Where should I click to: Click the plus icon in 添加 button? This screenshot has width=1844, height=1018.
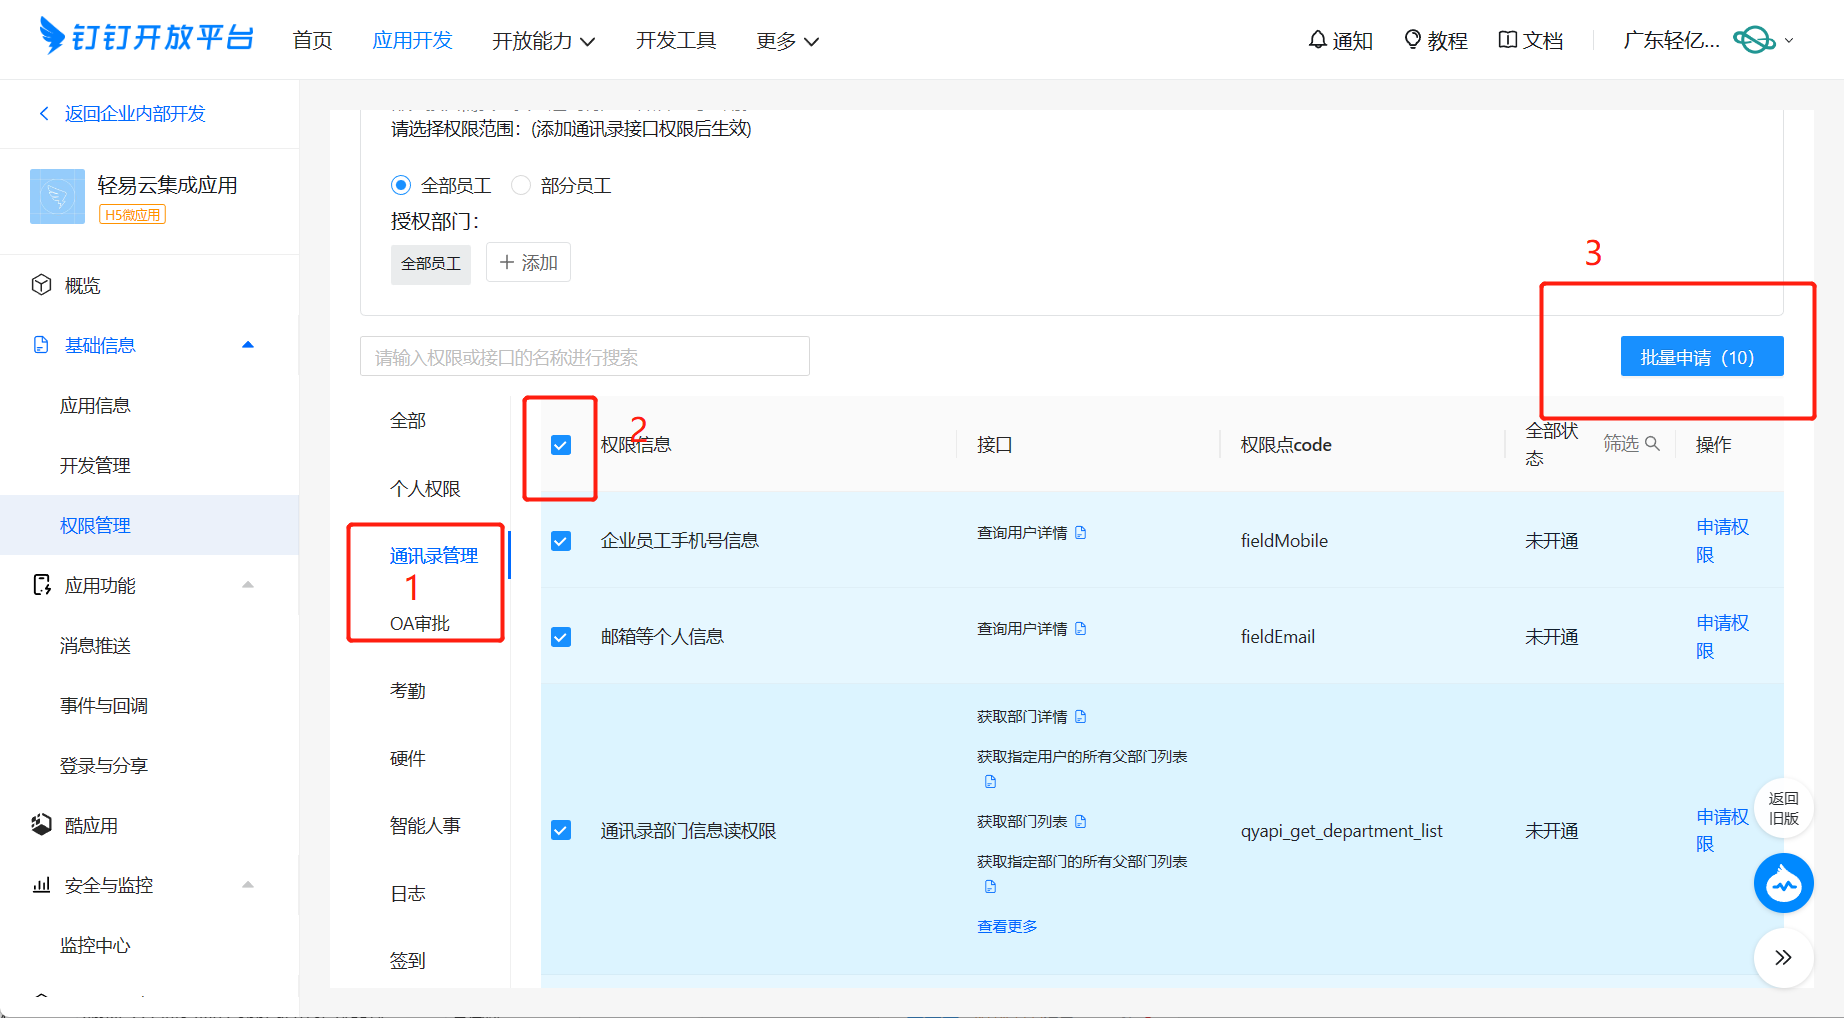pos(507,262)
